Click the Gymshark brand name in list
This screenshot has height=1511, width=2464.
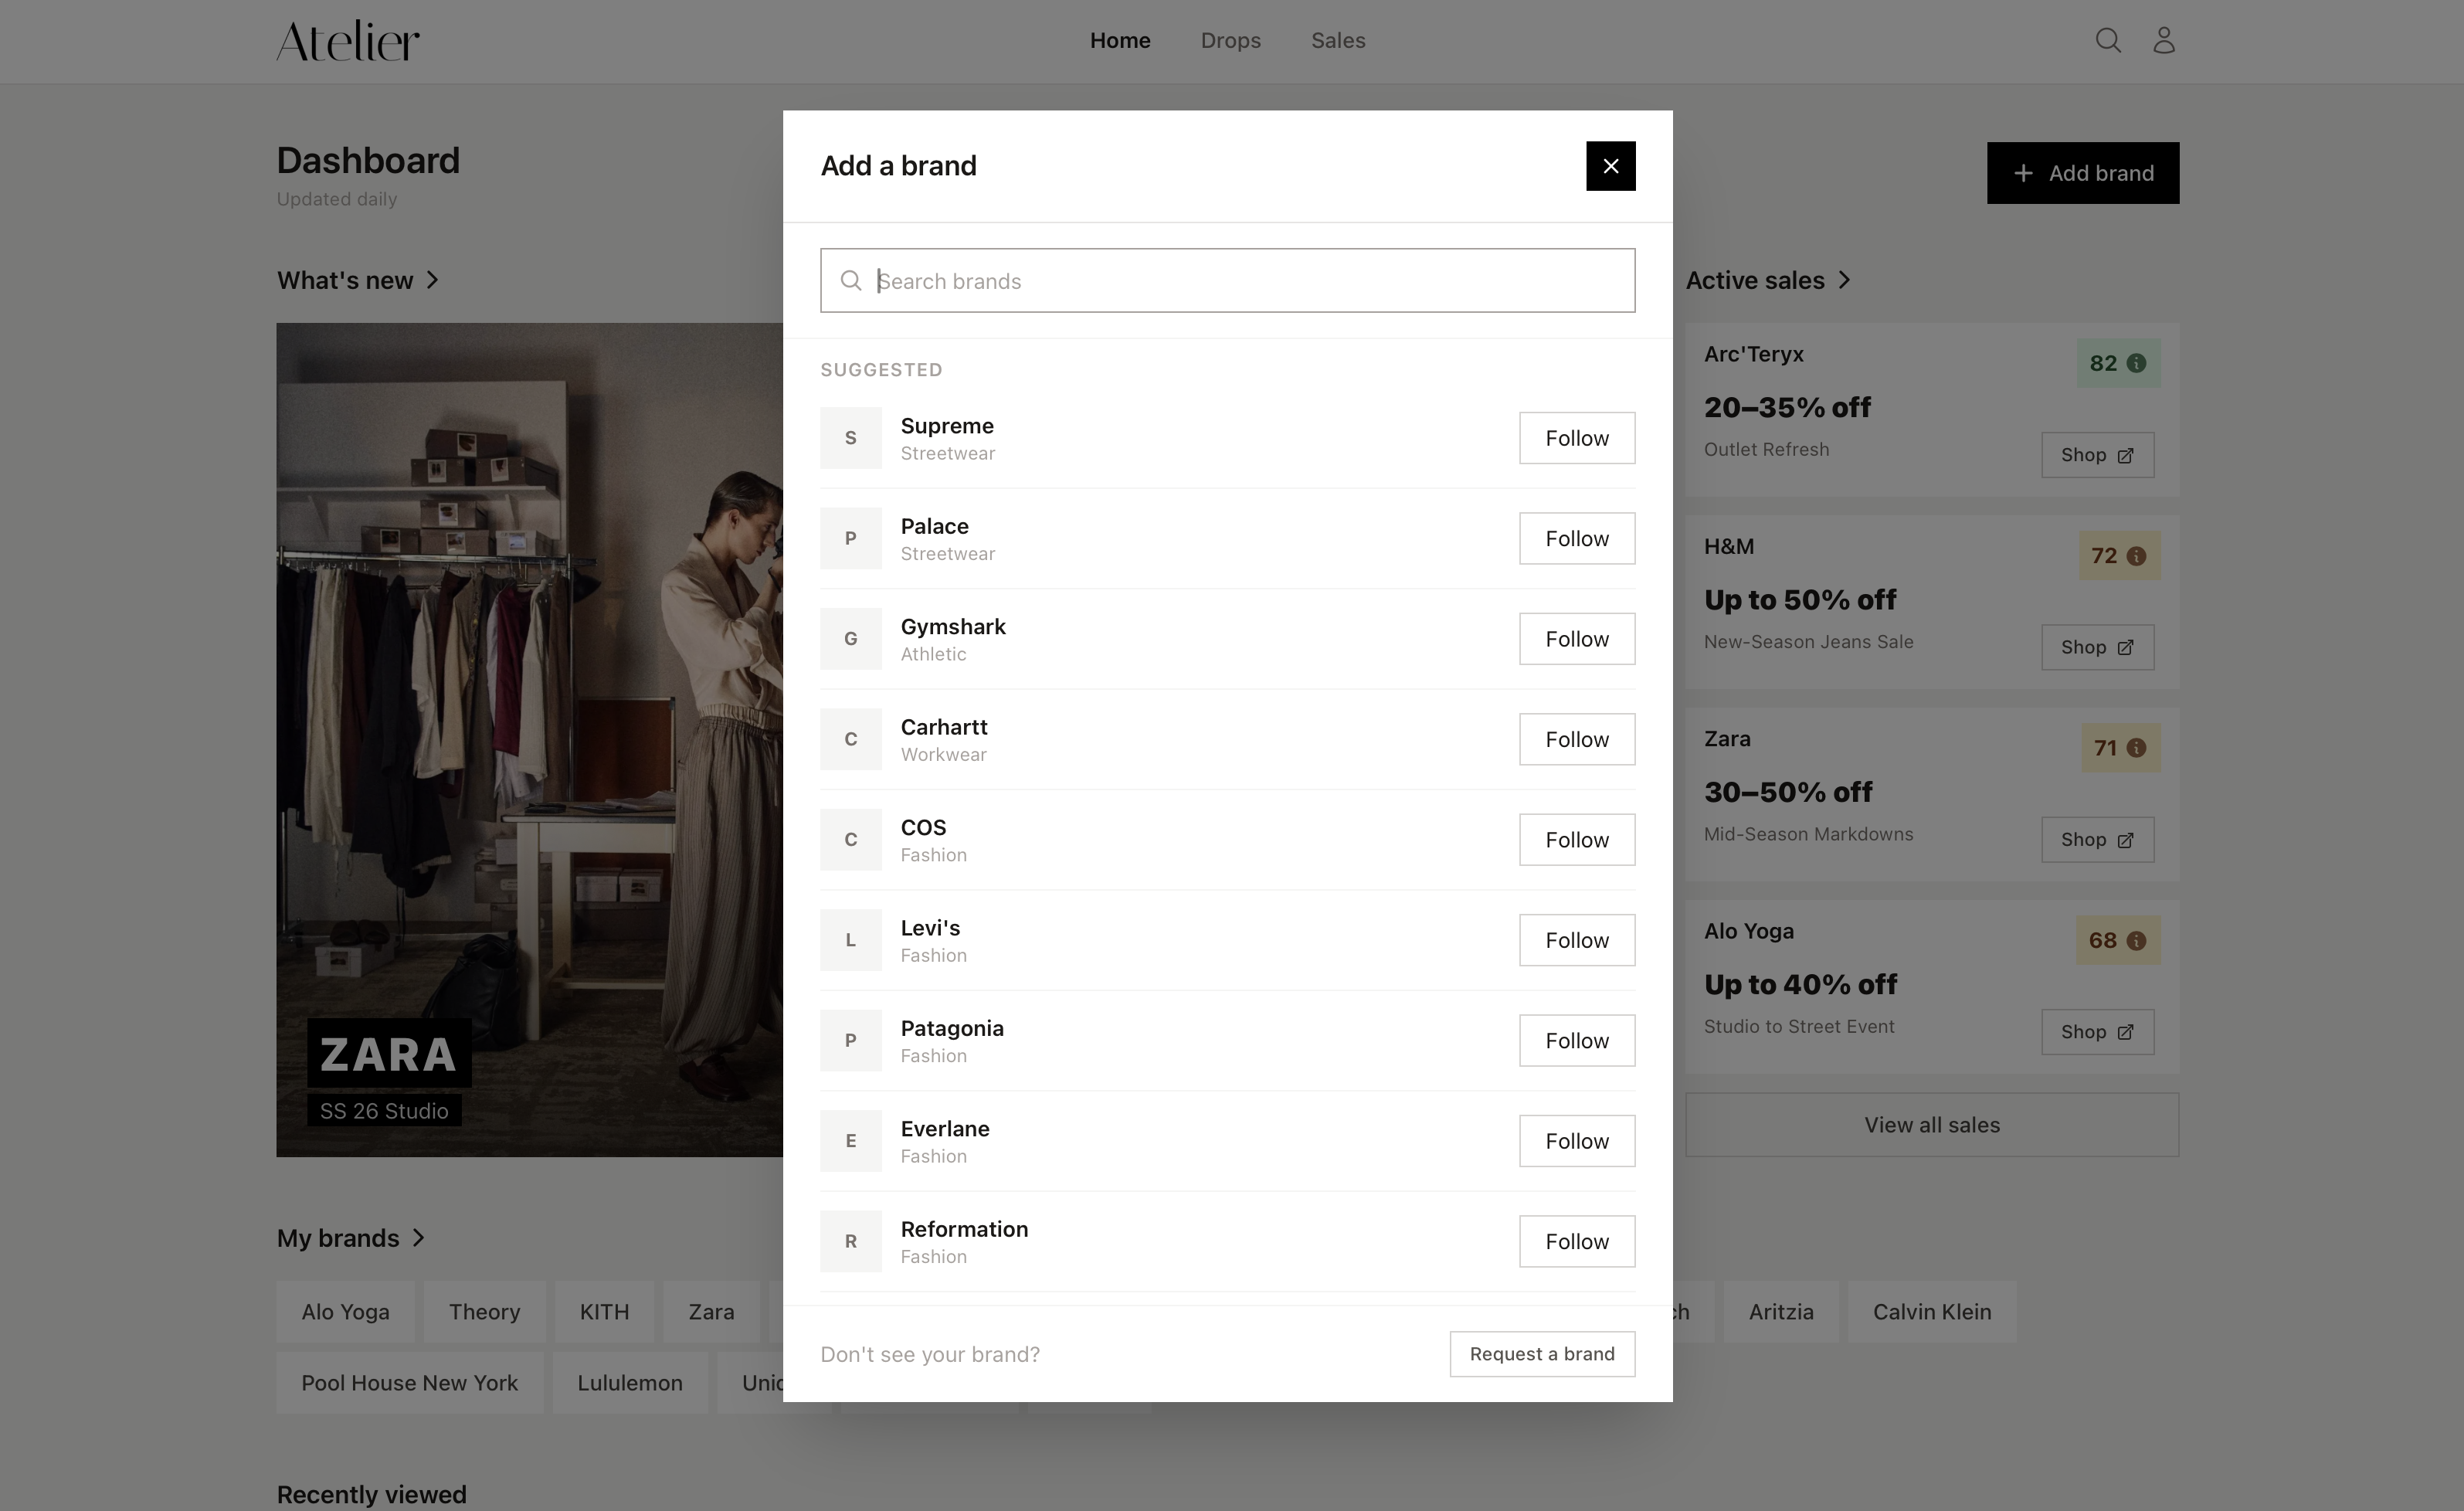953,627
